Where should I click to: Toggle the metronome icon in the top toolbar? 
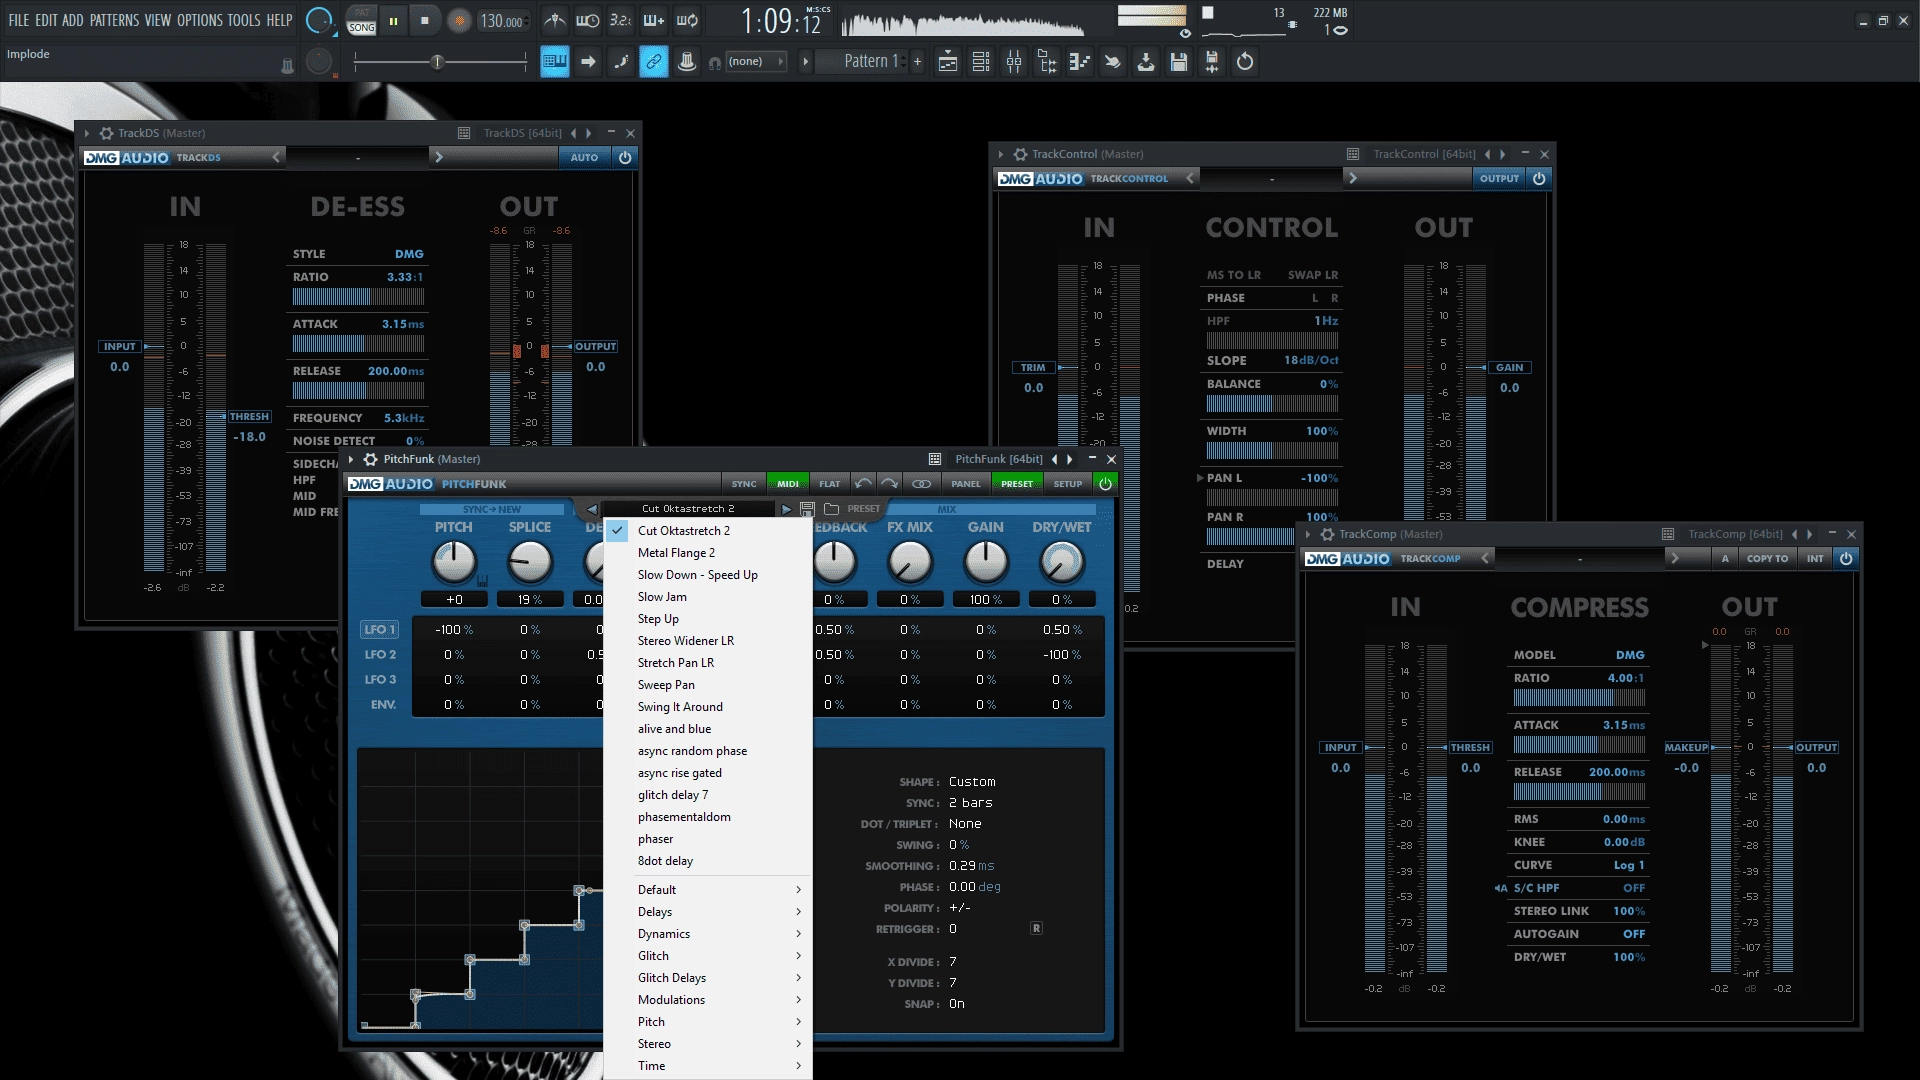555,20
